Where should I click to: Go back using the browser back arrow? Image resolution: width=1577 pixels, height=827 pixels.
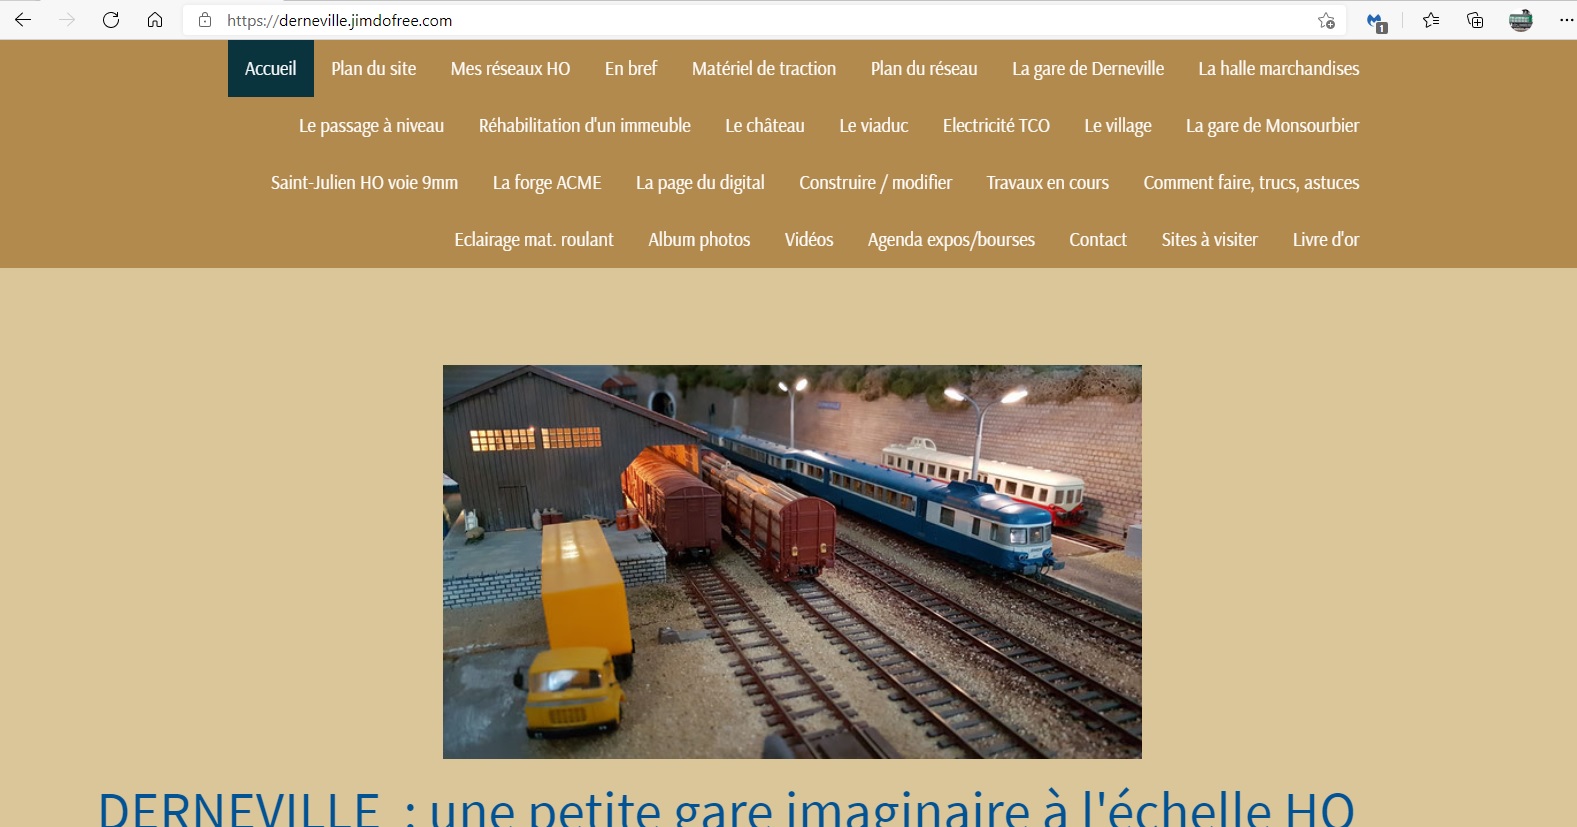(x=23, y=20)
